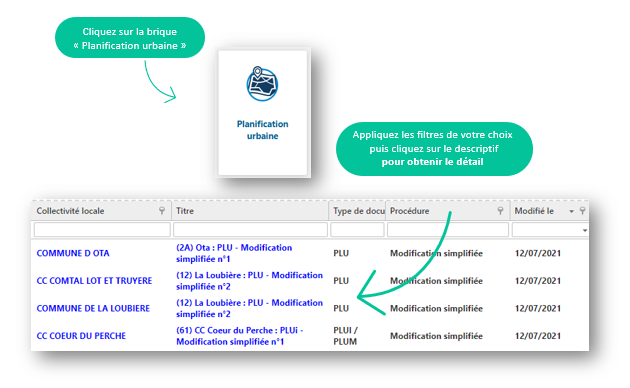Expand the Modifié le filter dropdown arrow

585,231
